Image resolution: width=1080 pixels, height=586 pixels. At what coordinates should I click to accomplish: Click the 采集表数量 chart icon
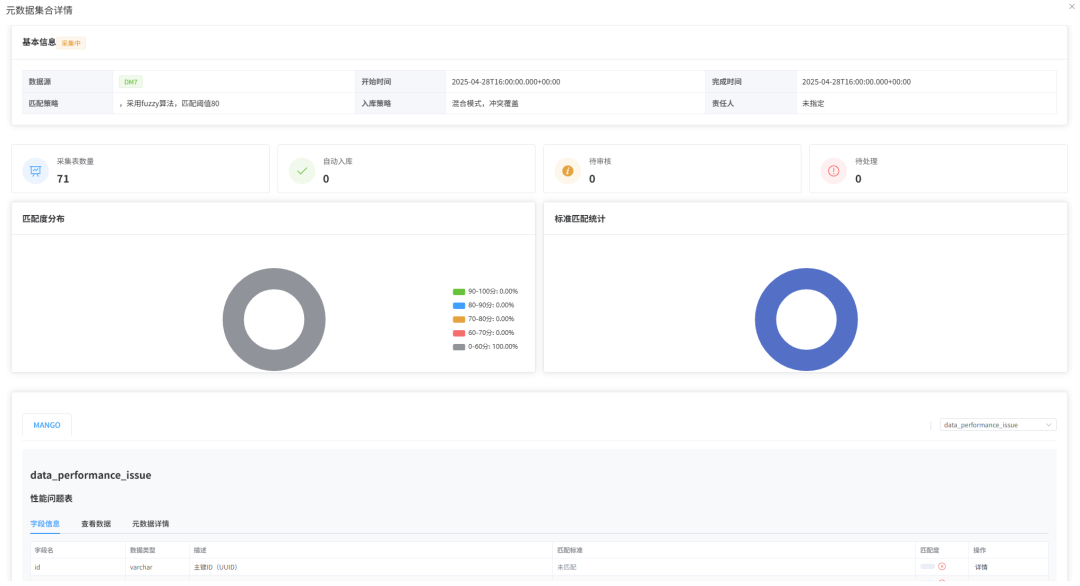[36, 171]
